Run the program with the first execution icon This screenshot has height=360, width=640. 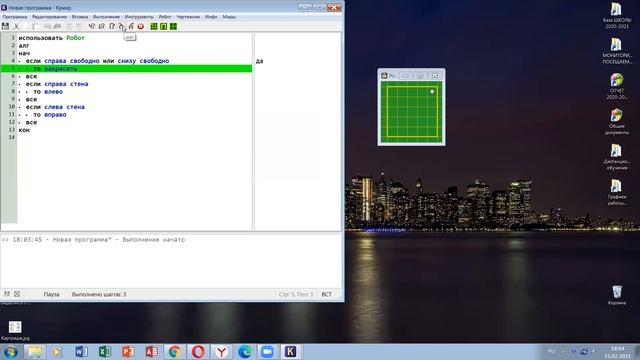click(x=92, y=26)
